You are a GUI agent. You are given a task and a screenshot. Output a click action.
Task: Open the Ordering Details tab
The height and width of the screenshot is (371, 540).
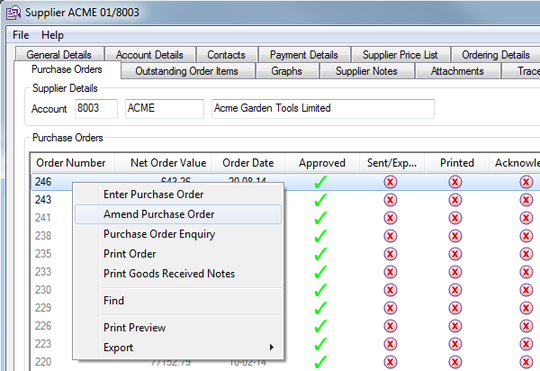496,55
